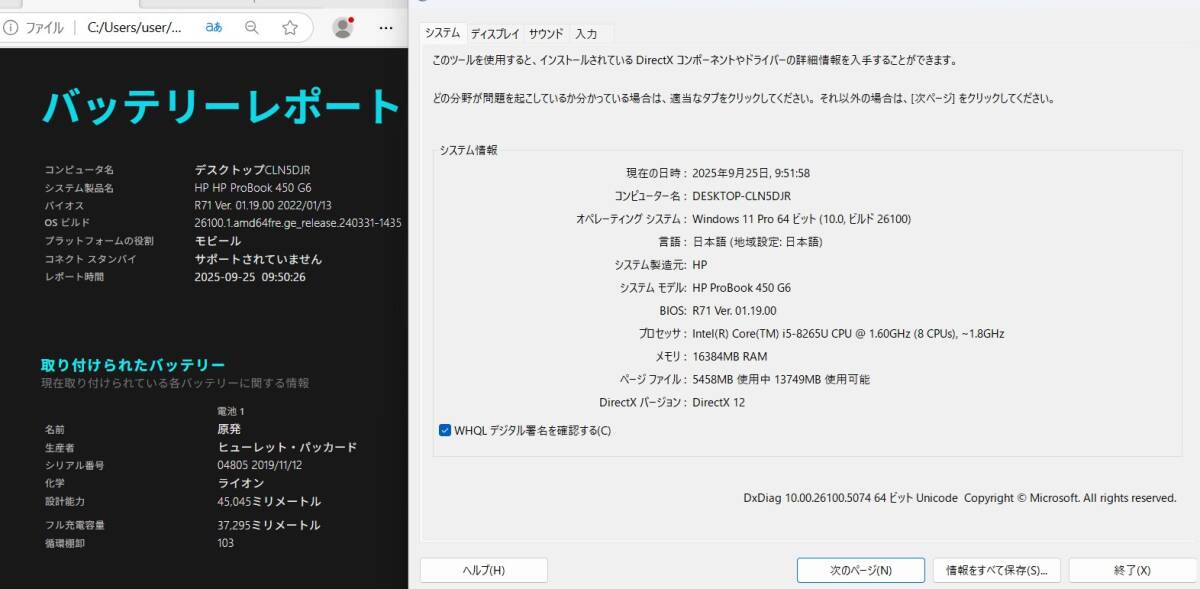Click the zoom magnifier icon in address bar

[249, 29]
